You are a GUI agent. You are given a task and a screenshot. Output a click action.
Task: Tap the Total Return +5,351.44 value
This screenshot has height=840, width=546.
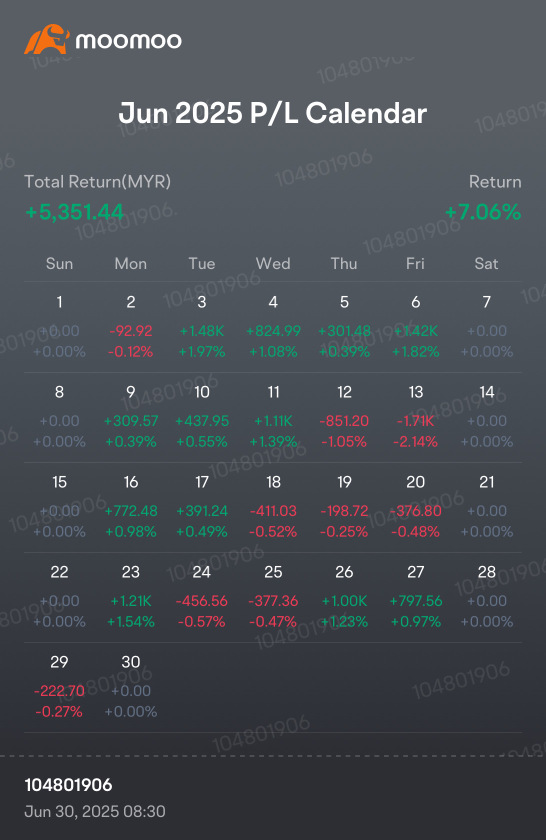click(74, 212)
